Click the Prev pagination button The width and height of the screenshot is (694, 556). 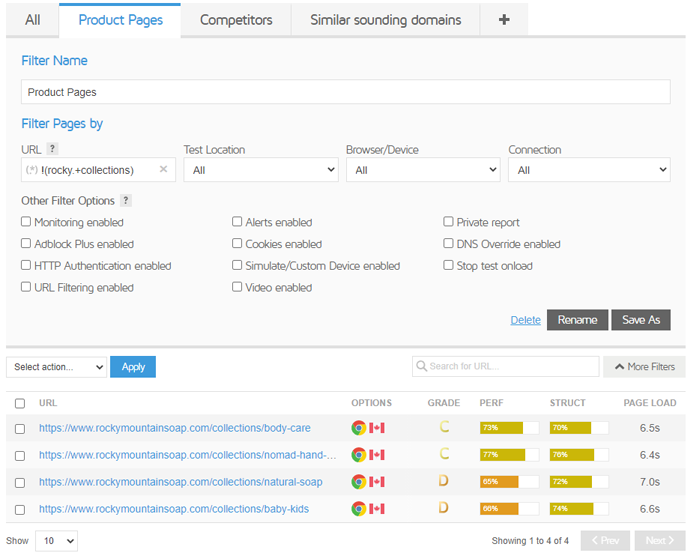(605, 541)
